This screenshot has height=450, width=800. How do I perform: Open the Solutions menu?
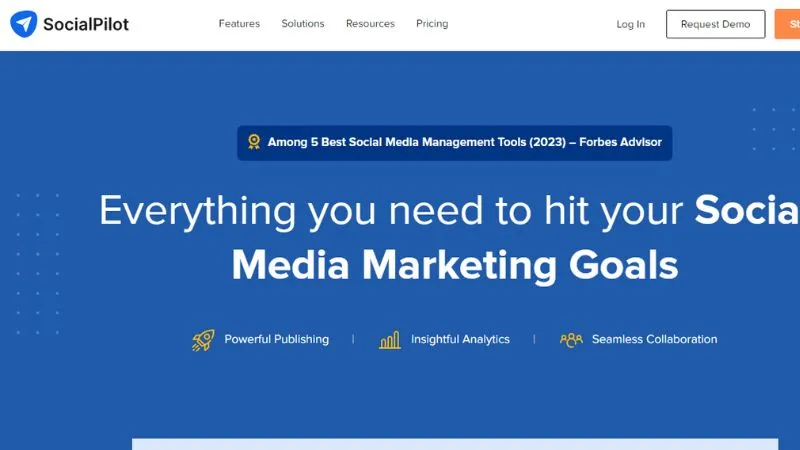tap(303, 23)
